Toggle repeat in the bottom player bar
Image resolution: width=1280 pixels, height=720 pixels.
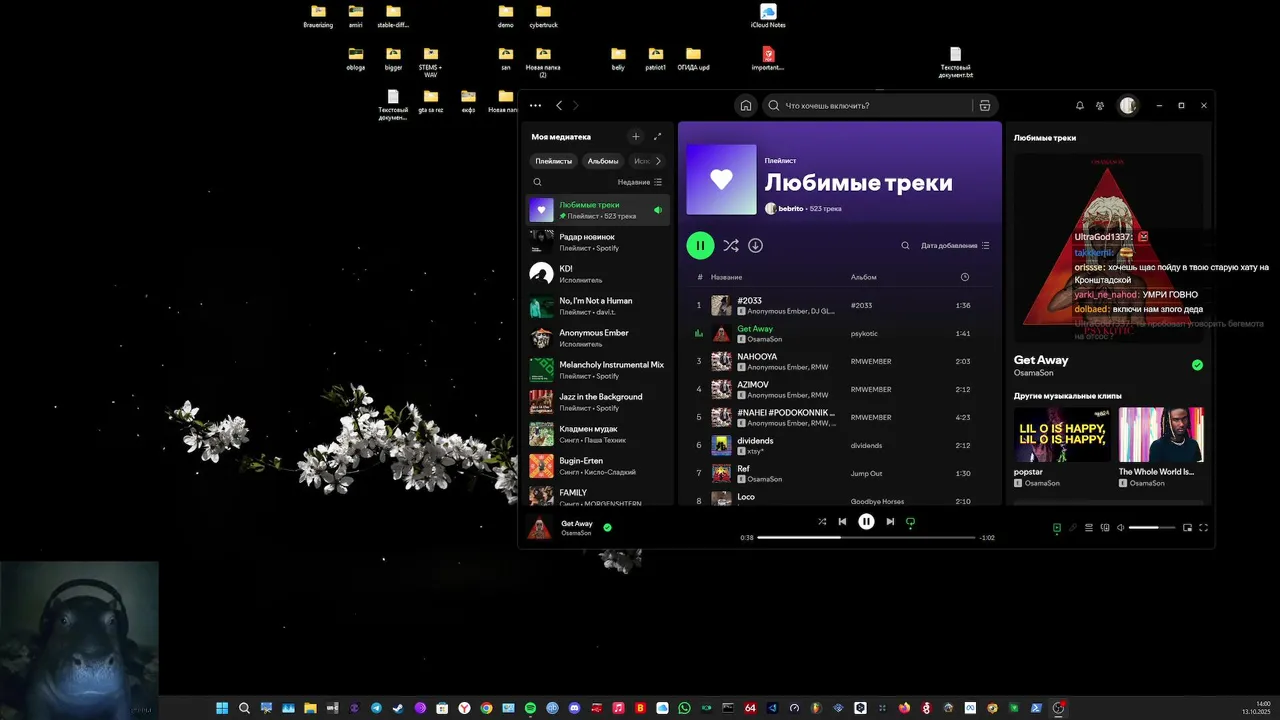(x=910, y=521)
